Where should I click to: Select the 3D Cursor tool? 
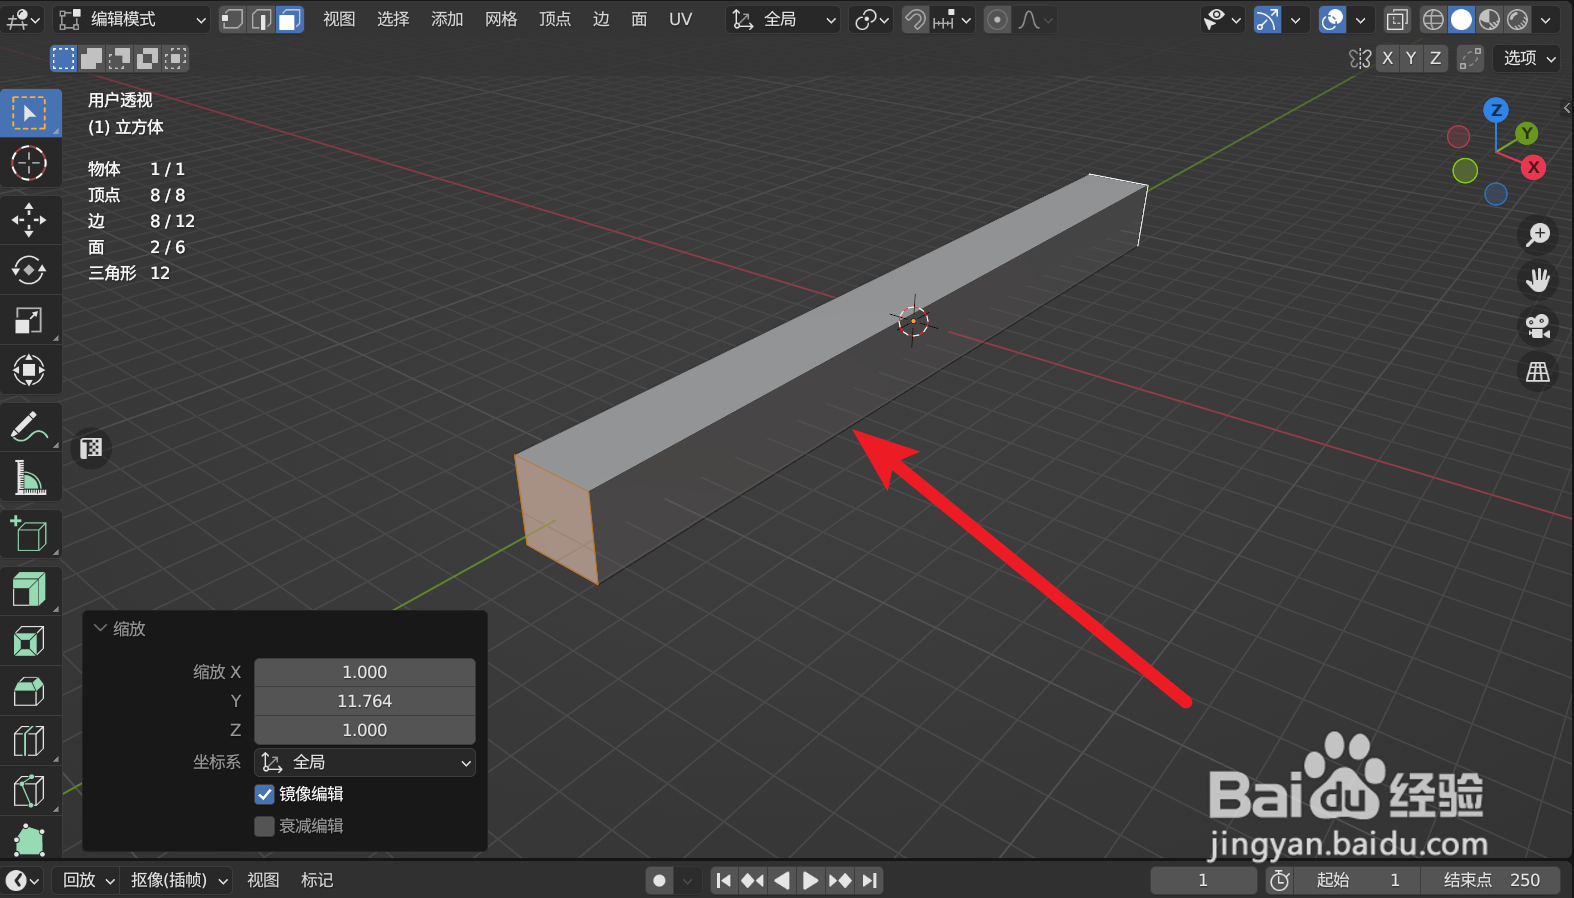pyautogui.click(x=29, y=163)
